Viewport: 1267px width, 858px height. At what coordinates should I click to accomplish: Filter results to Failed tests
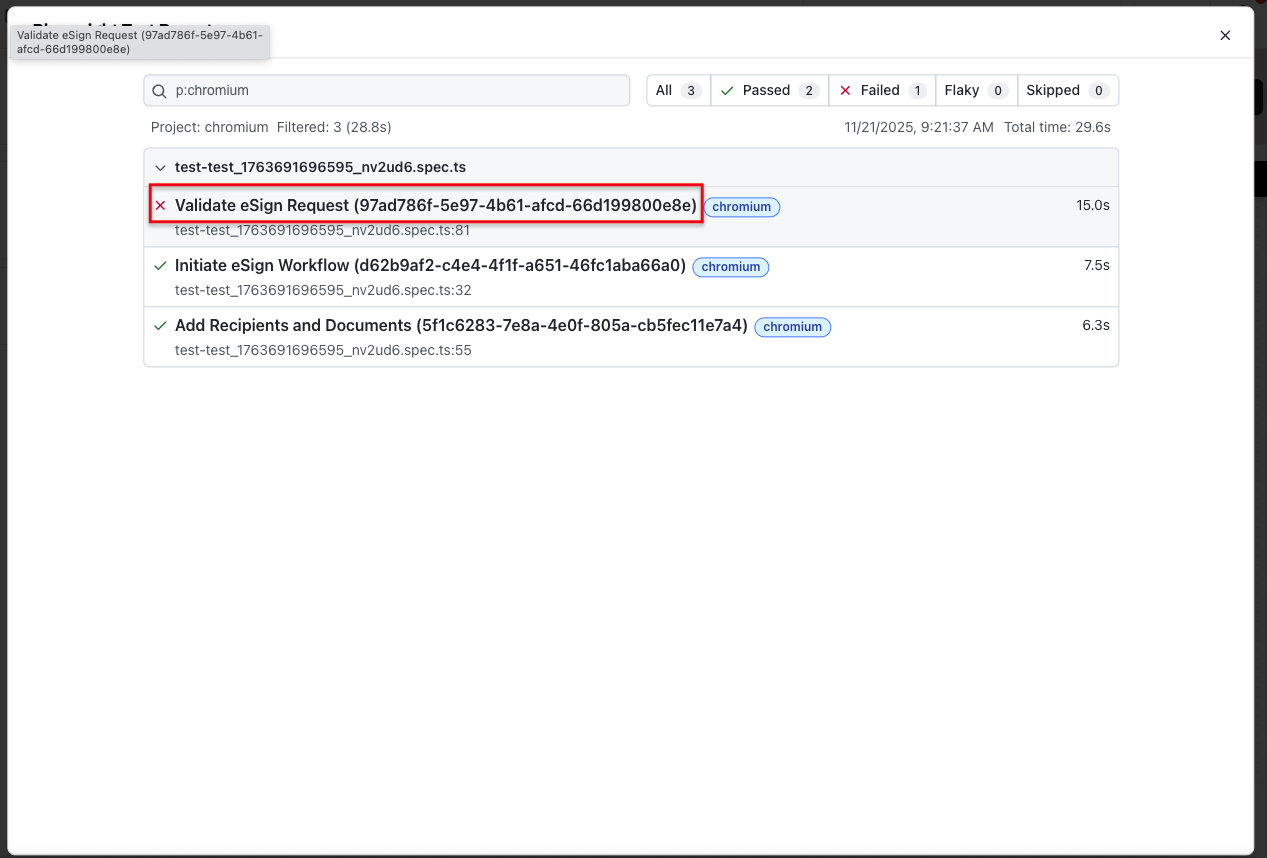[x=881, y=91]
